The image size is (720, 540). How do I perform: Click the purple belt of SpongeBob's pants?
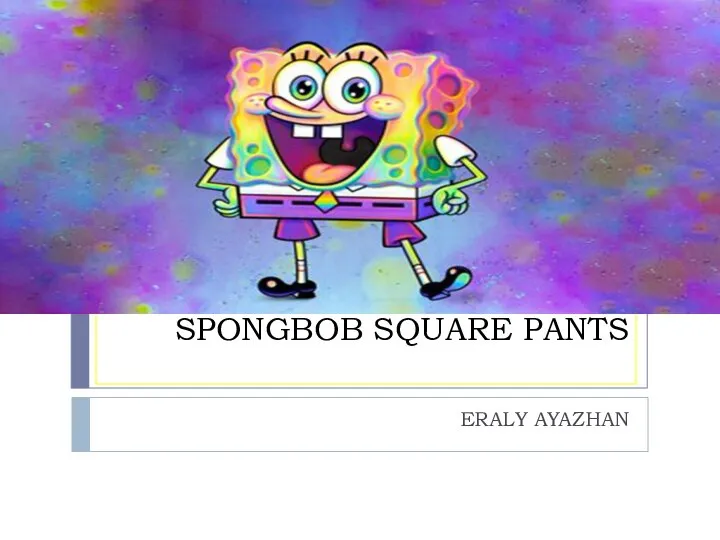[x=329, y=205]
